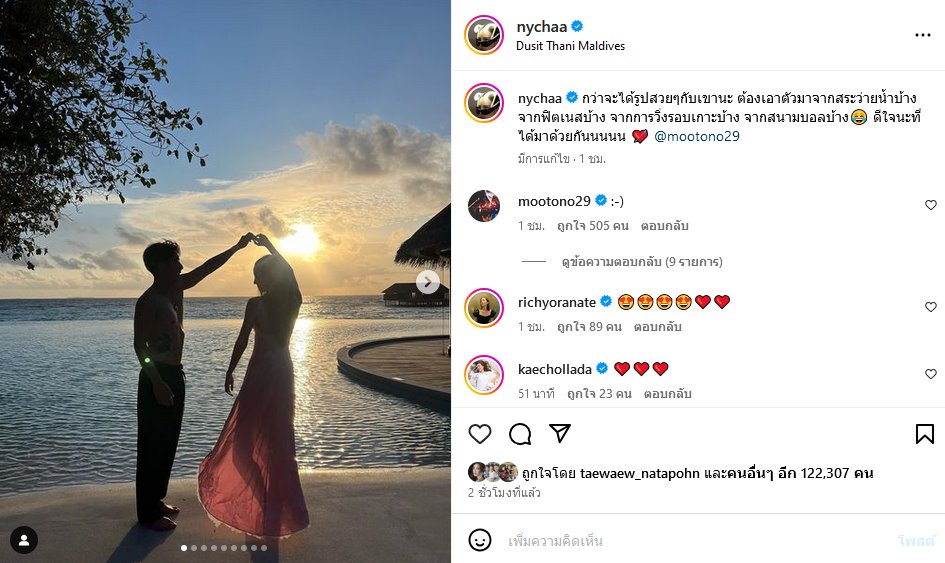Like kaechollada's comment heart
Screen dimensions: 945x563
pos(931,374)
